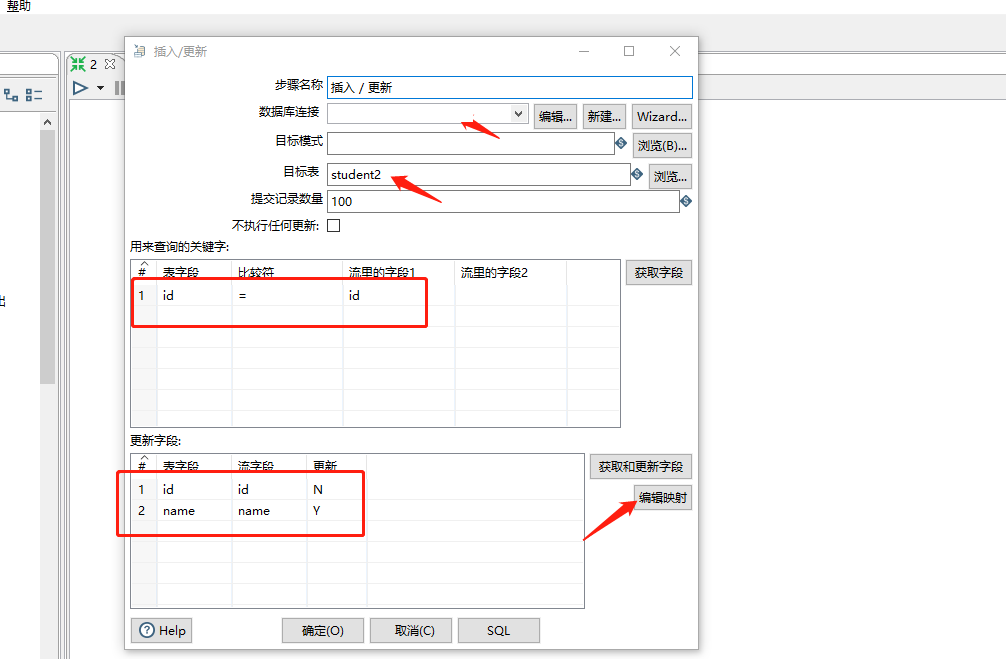Click the 提交记录数量 field showing 100

pyautogui.click(x=503, y=201)
